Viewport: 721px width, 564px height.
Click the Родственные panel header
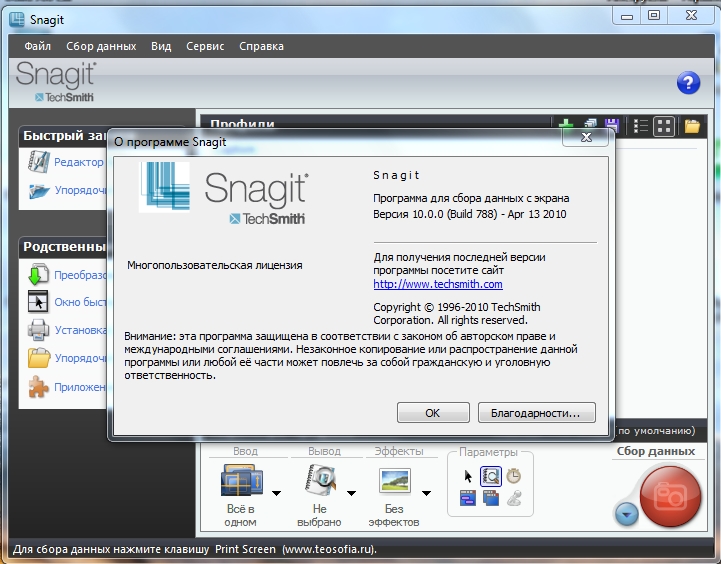point(64,247)
